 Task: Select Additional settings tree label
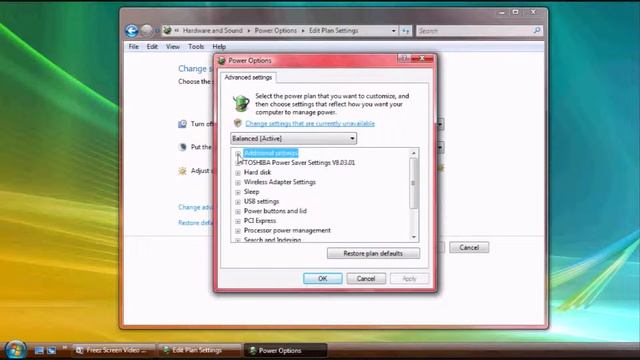(x=271, y=153)
